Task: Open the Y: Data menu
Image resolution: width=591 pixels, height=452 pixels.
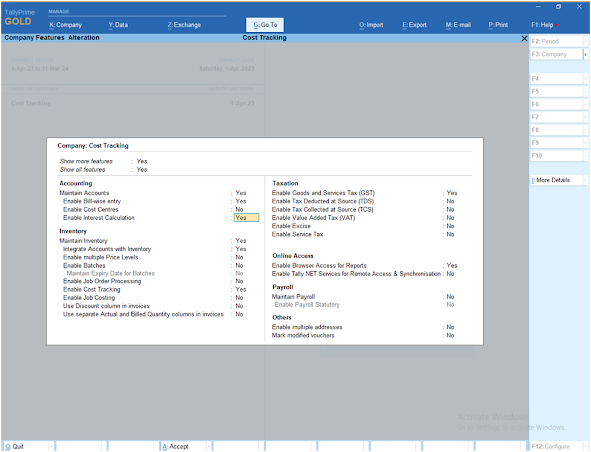Action: click(x=118, y=25)
